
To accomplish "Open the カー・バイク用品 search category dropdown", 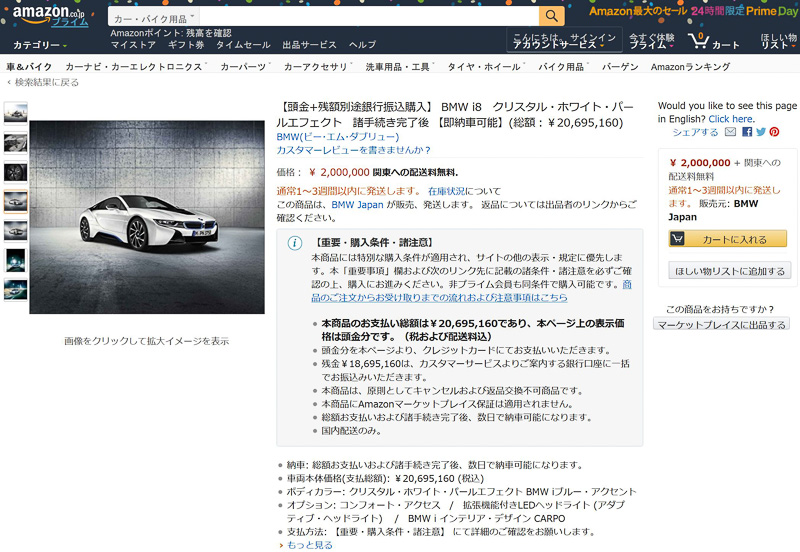I will [154, 19].
